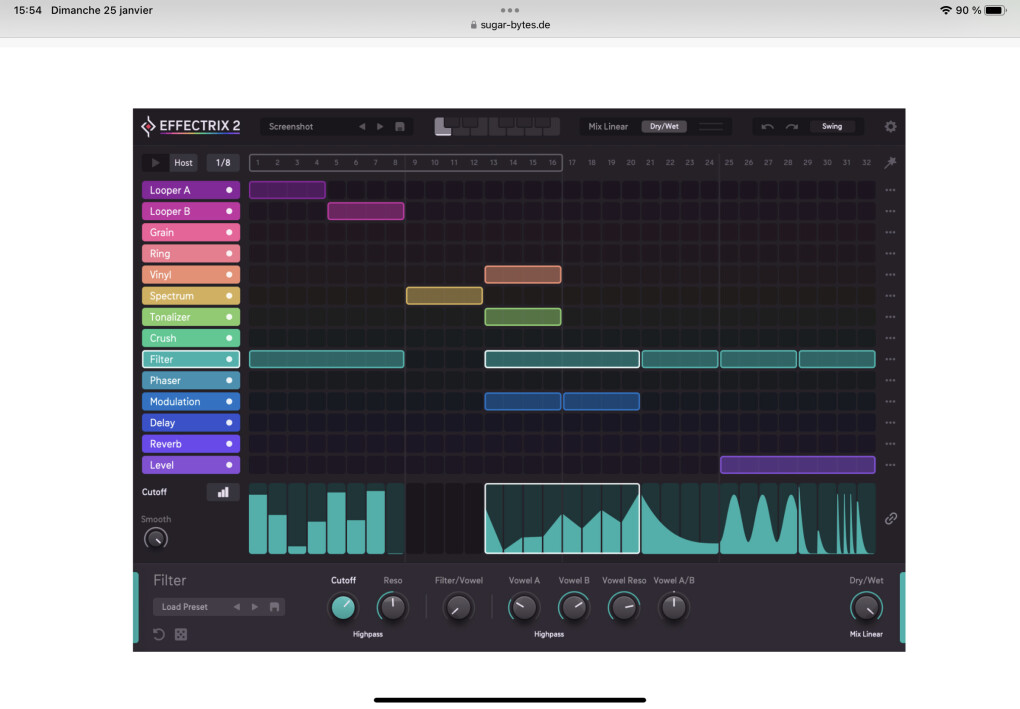Click the Filter randomize dice icon
This screenshot has height=709, width=1020.
click(181, 634)
